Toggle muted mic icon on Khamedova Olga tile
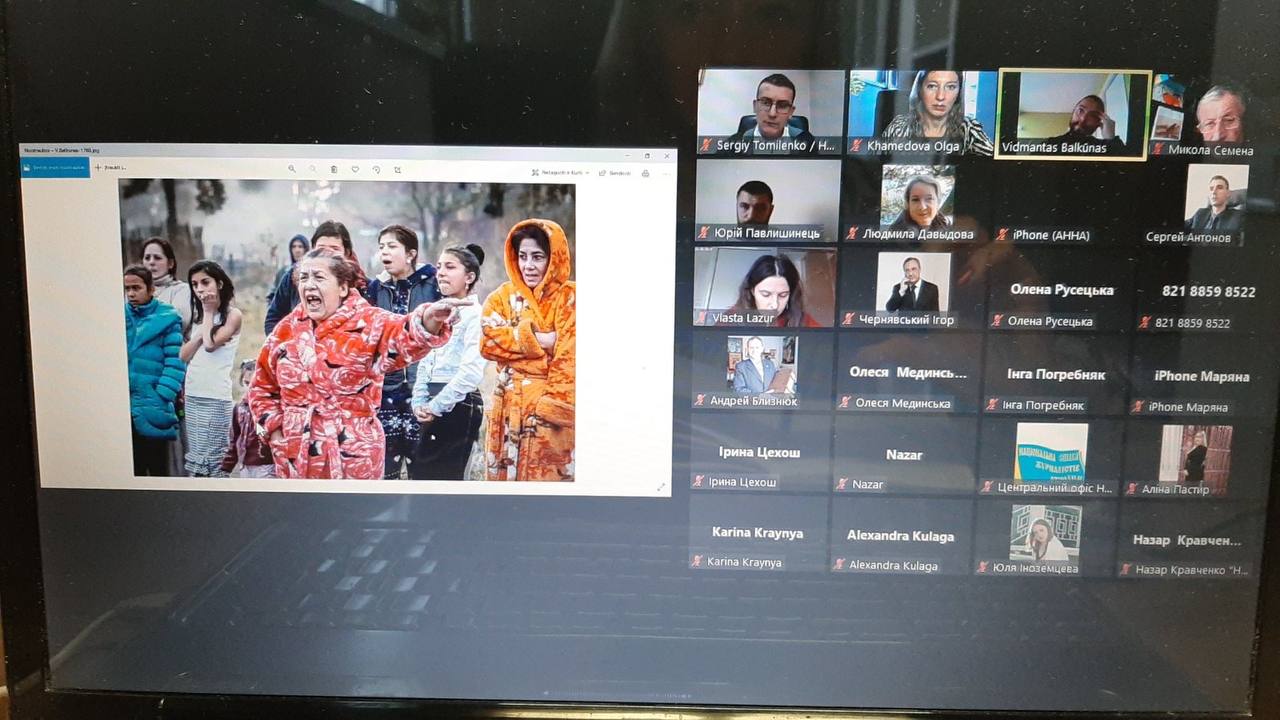Viewport: 1280px width, 720px height. click(854, 146)
